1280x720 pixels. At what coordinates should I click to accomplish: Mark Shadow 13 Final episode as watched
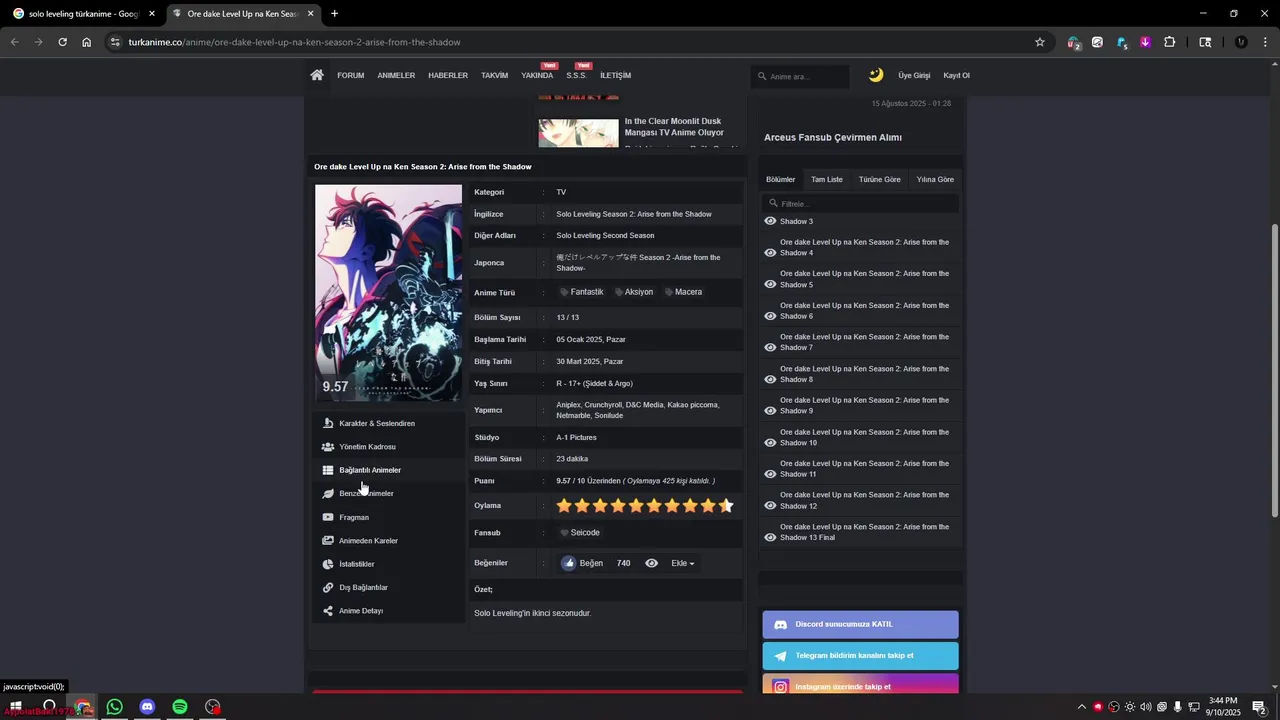[770, 537]
